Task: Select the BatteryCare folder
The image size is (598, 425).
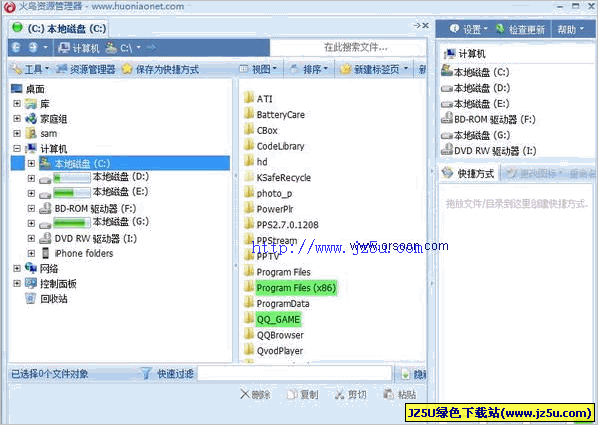Action: coord(281,115)
